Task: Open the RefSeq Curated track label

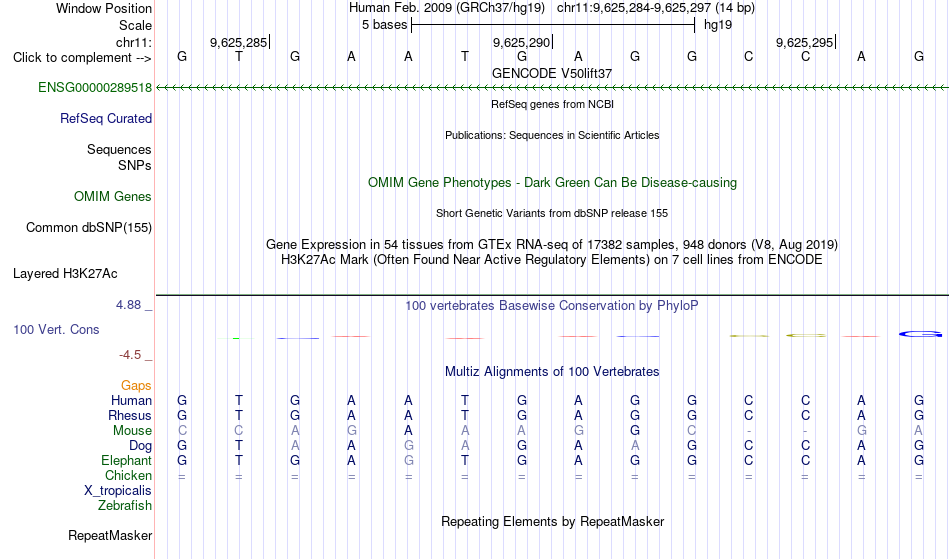Action: (x=106, y=119)
